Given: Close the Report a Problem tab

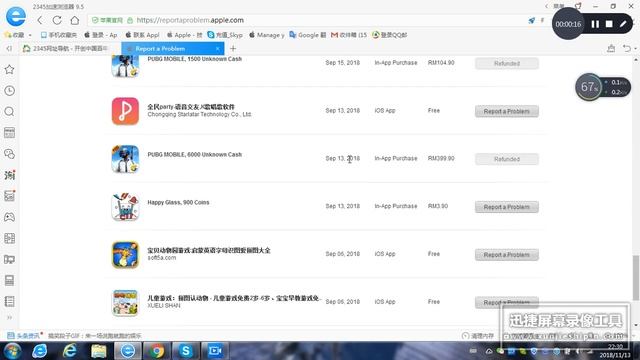Looking at the screenshot, I should (218, 49).
